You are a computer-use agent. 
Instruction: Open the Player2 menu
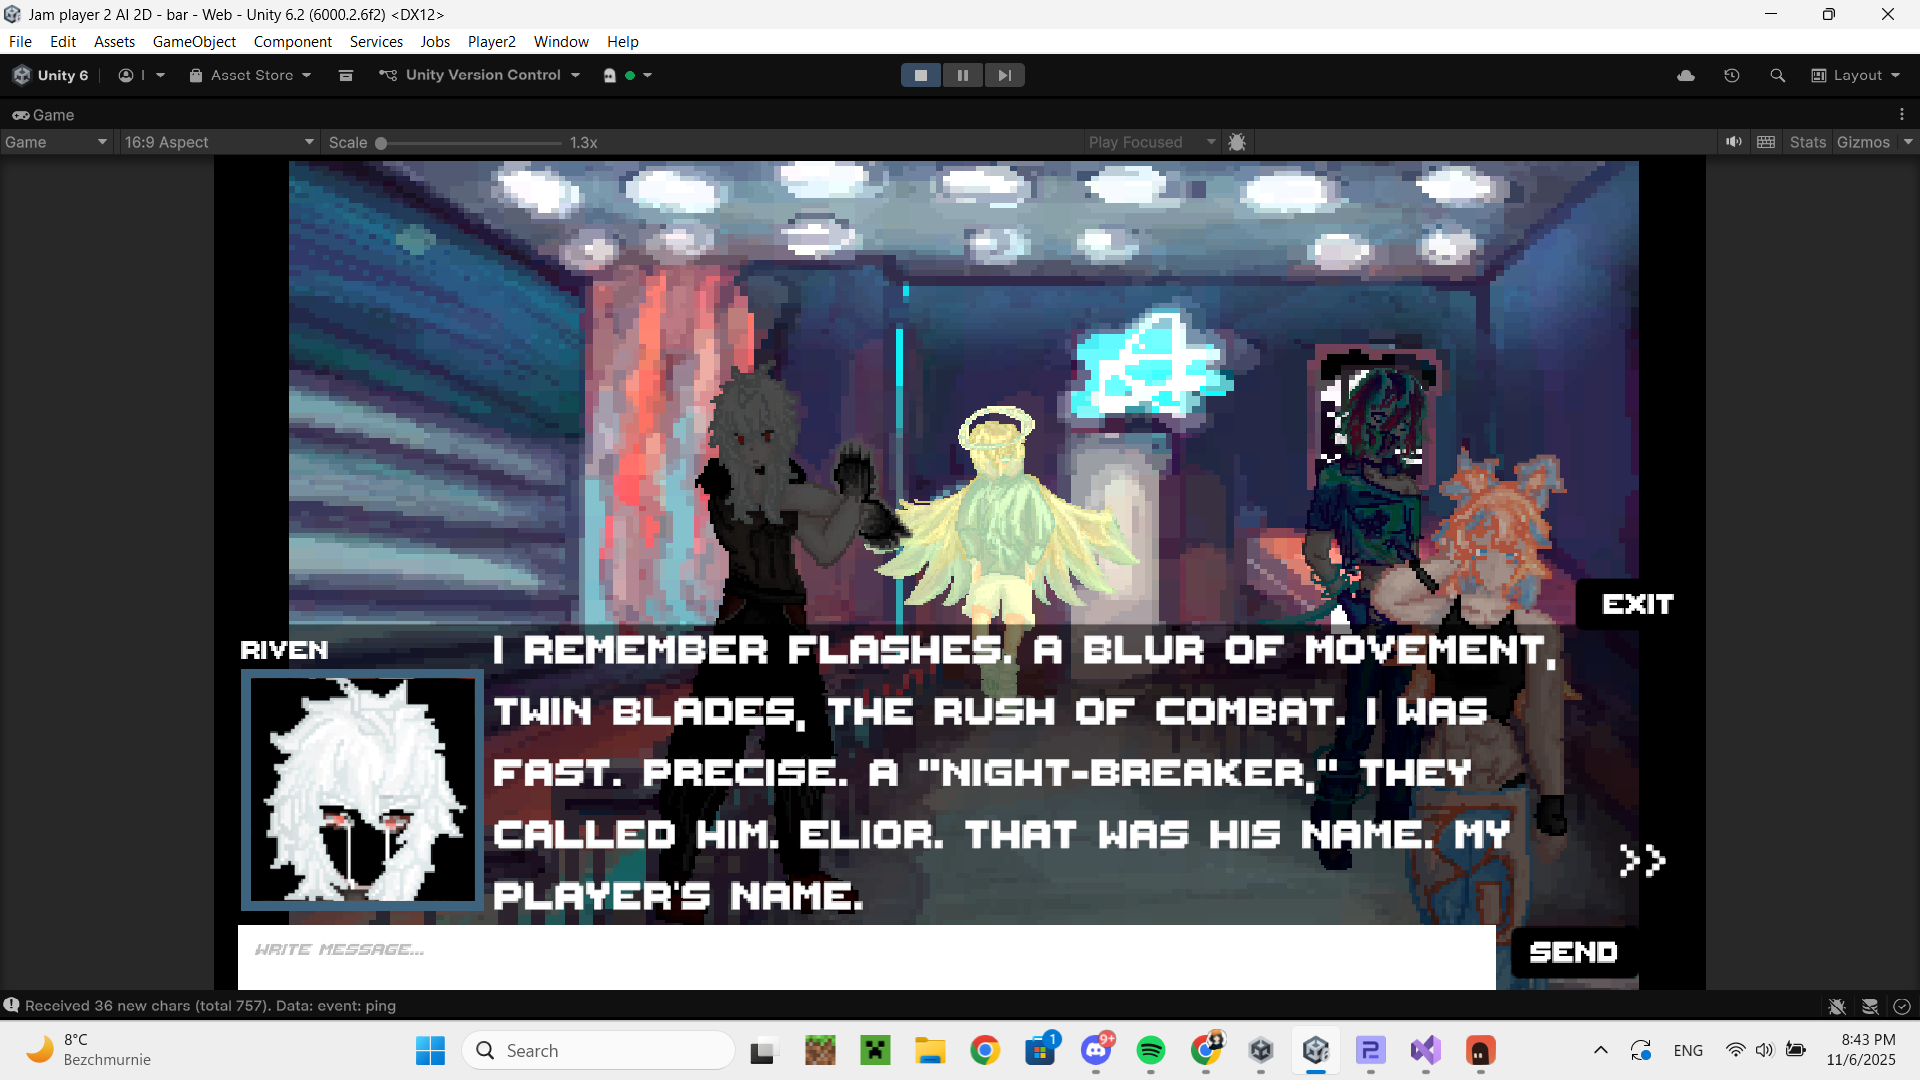click(x=491, y=42)
